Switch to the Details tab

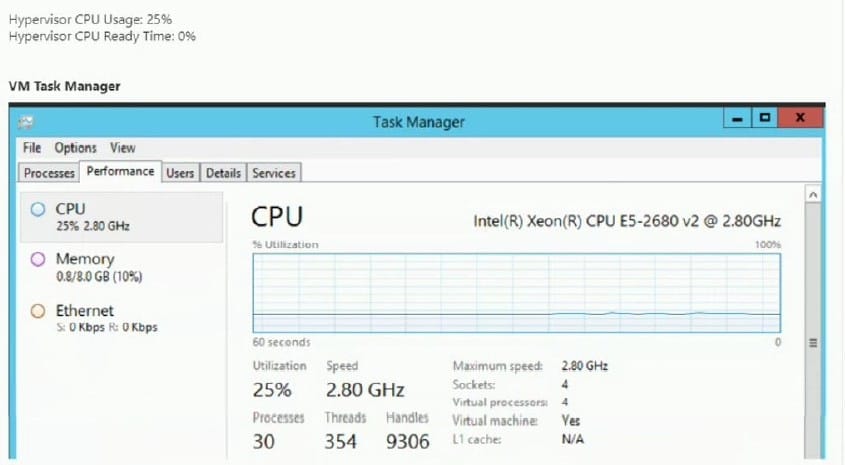223,173
